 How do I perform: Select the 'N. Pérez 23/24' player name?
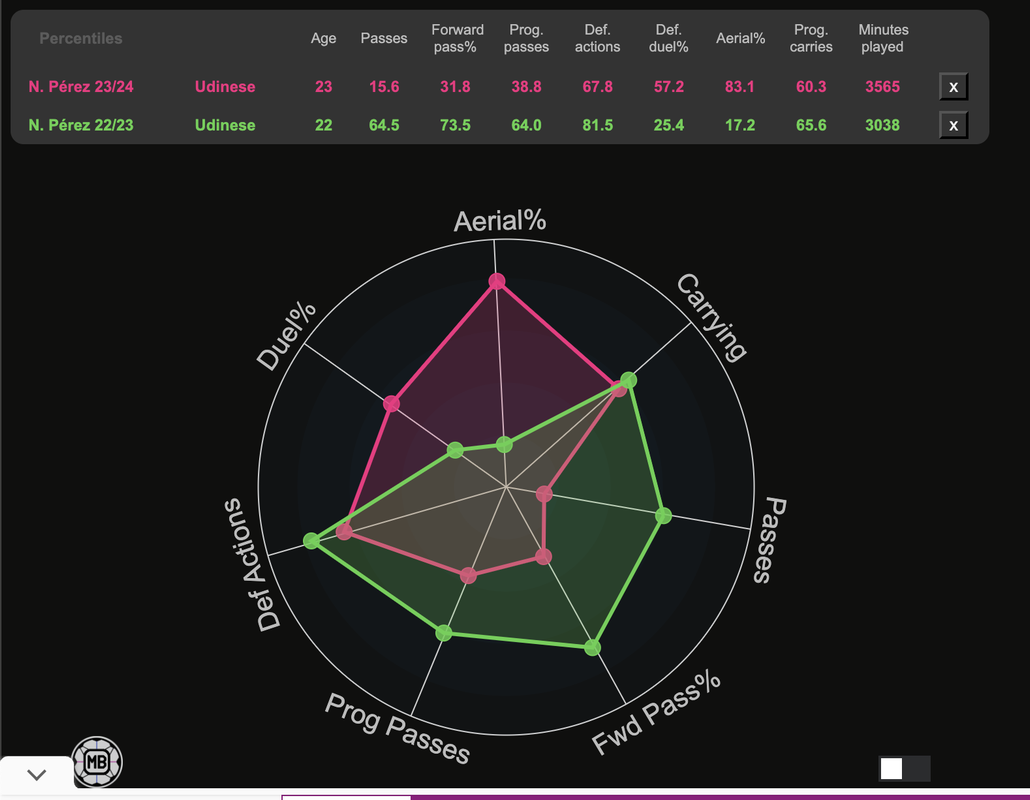[81, 87]
